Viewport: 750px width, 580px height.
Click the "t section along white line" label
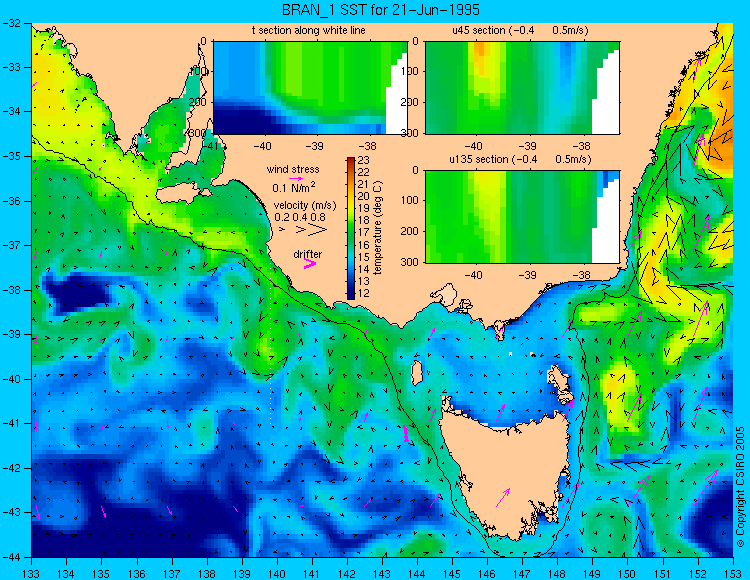[x=309, y=31]
